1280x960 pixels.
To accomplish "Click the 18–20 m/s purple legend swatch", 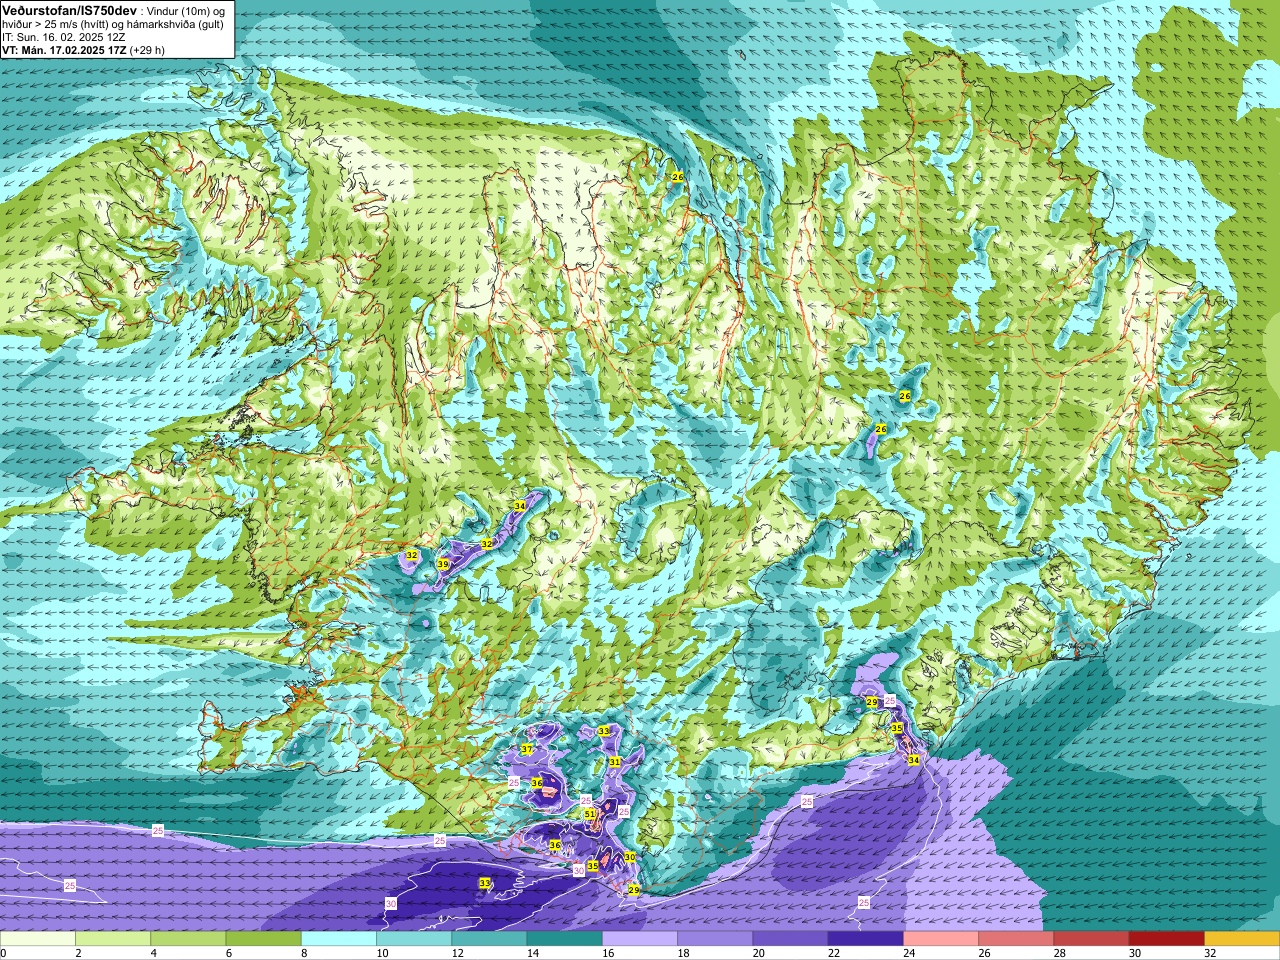I will pyautogui.click(x=715, y=939).
